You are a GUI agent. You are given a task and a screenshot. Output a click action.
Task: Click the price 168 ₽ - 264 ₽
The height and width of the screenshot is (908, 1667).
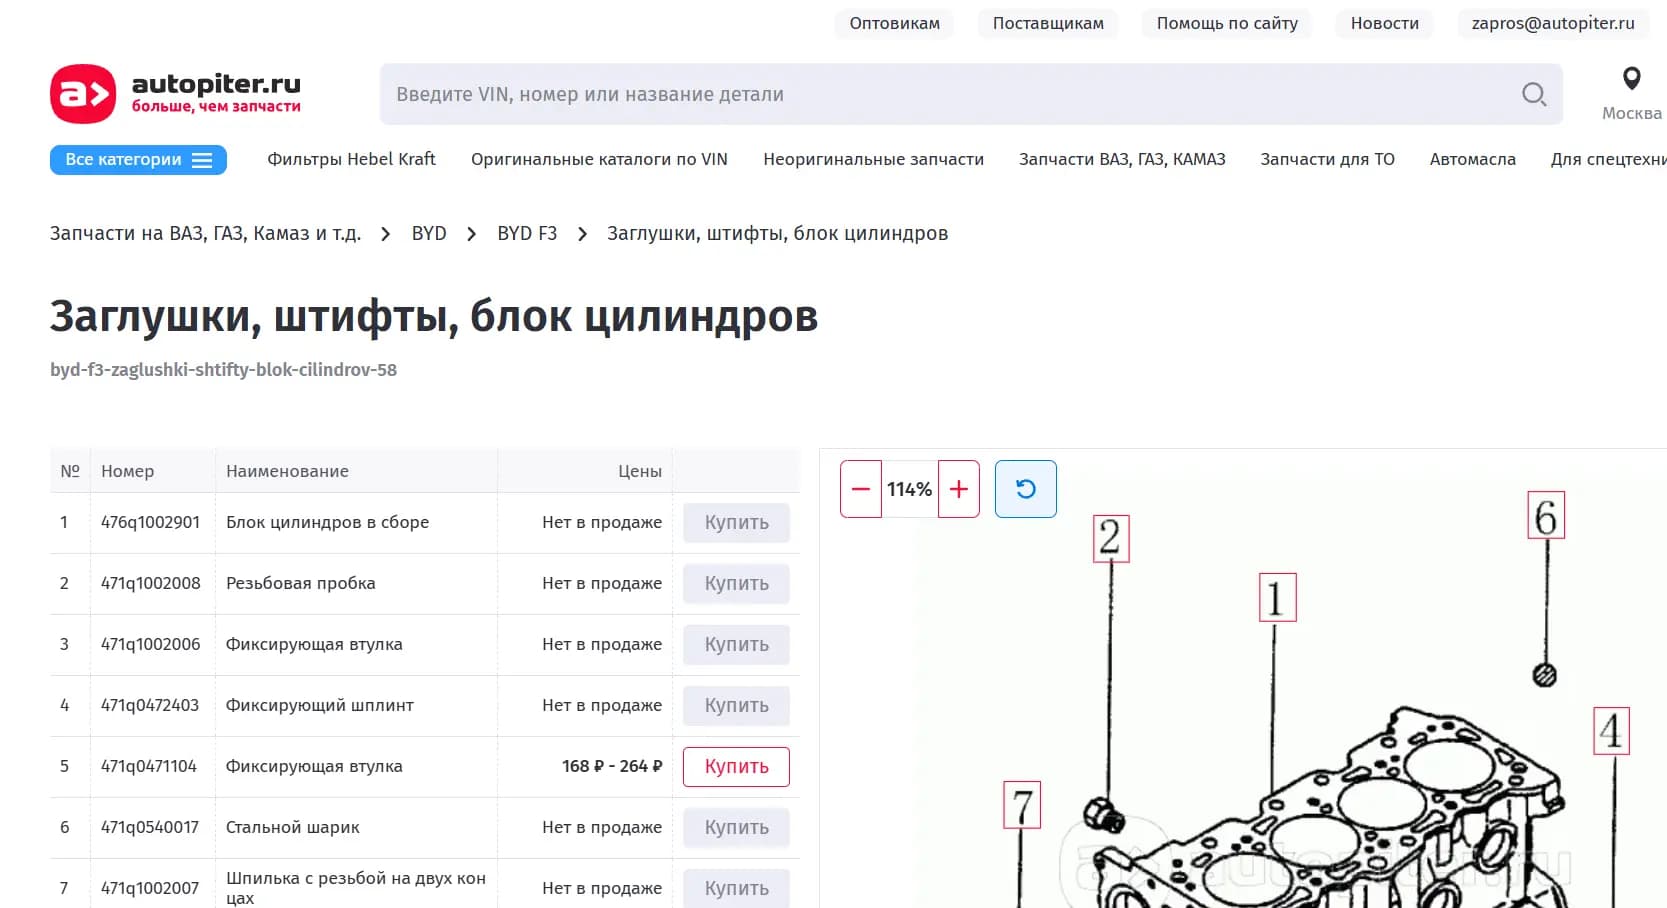(x=612, y=766)
